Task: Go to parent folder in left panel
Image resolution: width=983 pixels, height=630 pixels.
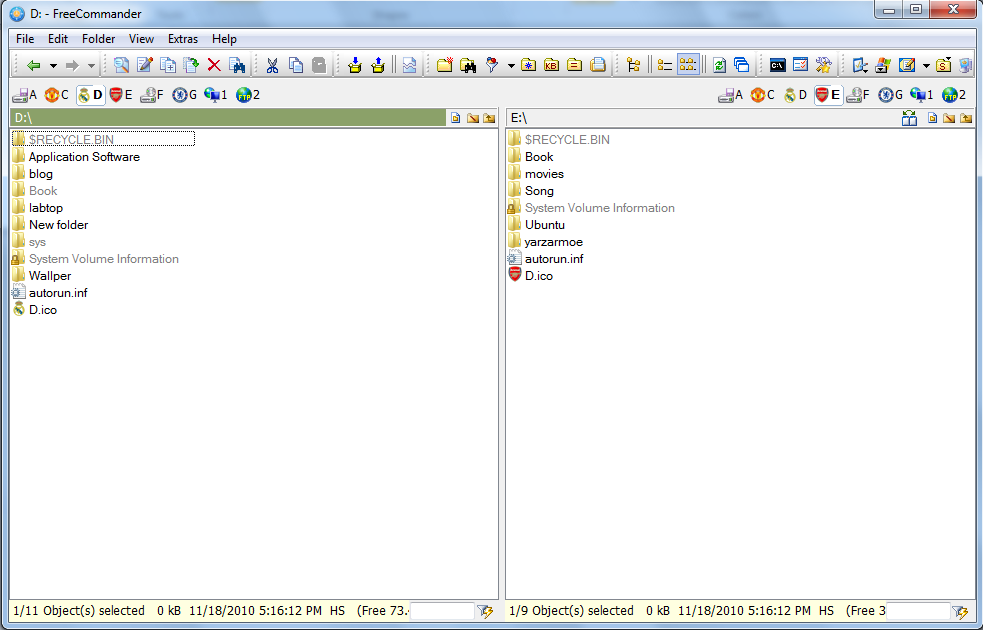Action: [x=489, y=118]
